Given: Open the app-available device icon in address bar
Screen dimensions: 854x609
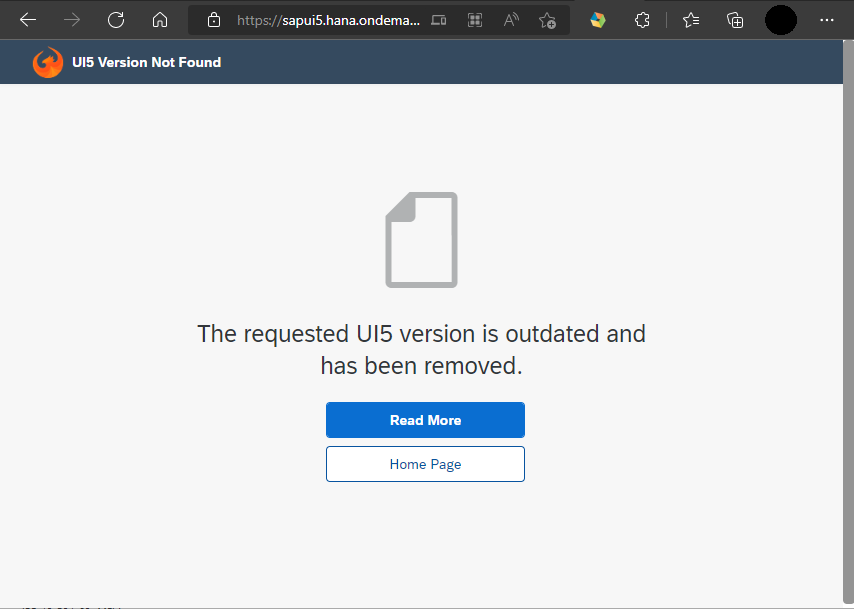Looking at the screenshot, I should 438,21.
